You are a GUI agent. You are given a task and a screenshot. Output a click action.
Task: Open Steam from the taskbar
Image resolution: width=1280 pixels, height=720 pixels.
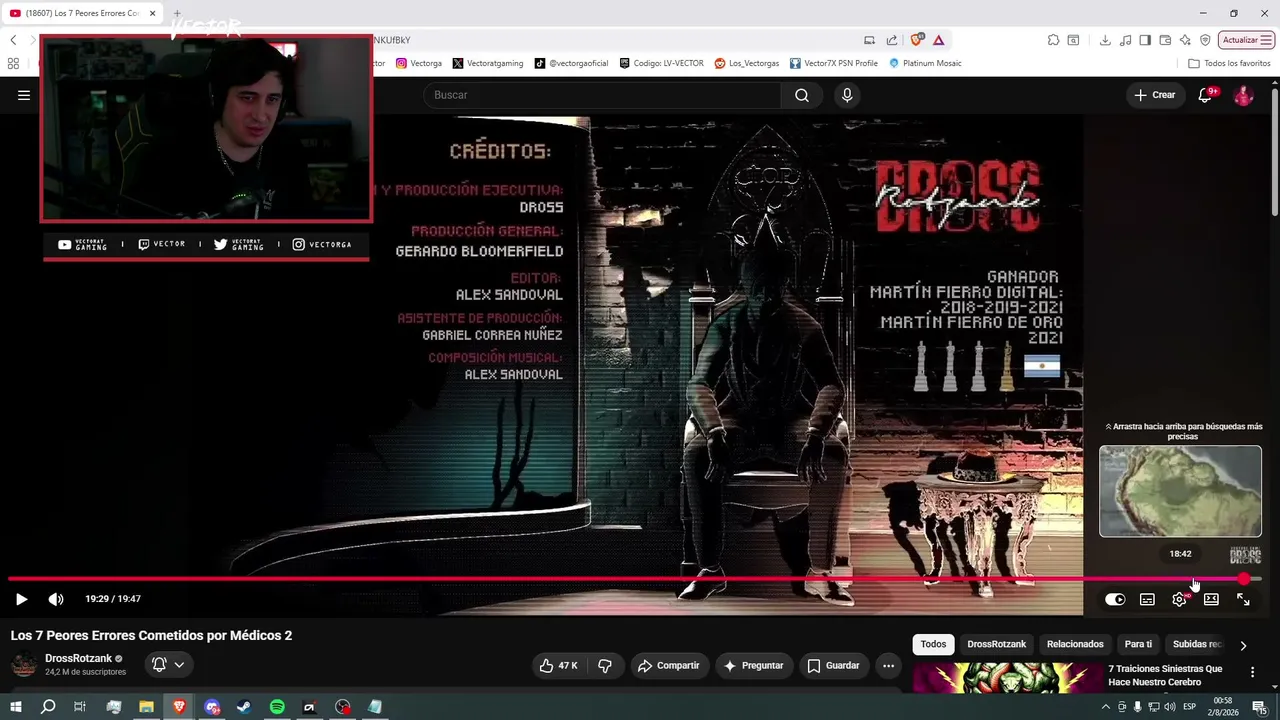pyautogui.click(x=244, y=707)
